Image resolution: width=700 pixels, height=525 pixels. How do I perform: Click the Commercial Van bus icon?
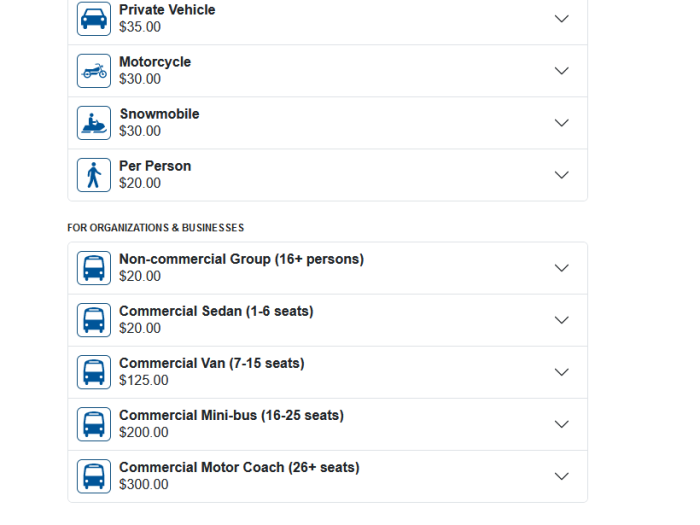tap(94, 372)
